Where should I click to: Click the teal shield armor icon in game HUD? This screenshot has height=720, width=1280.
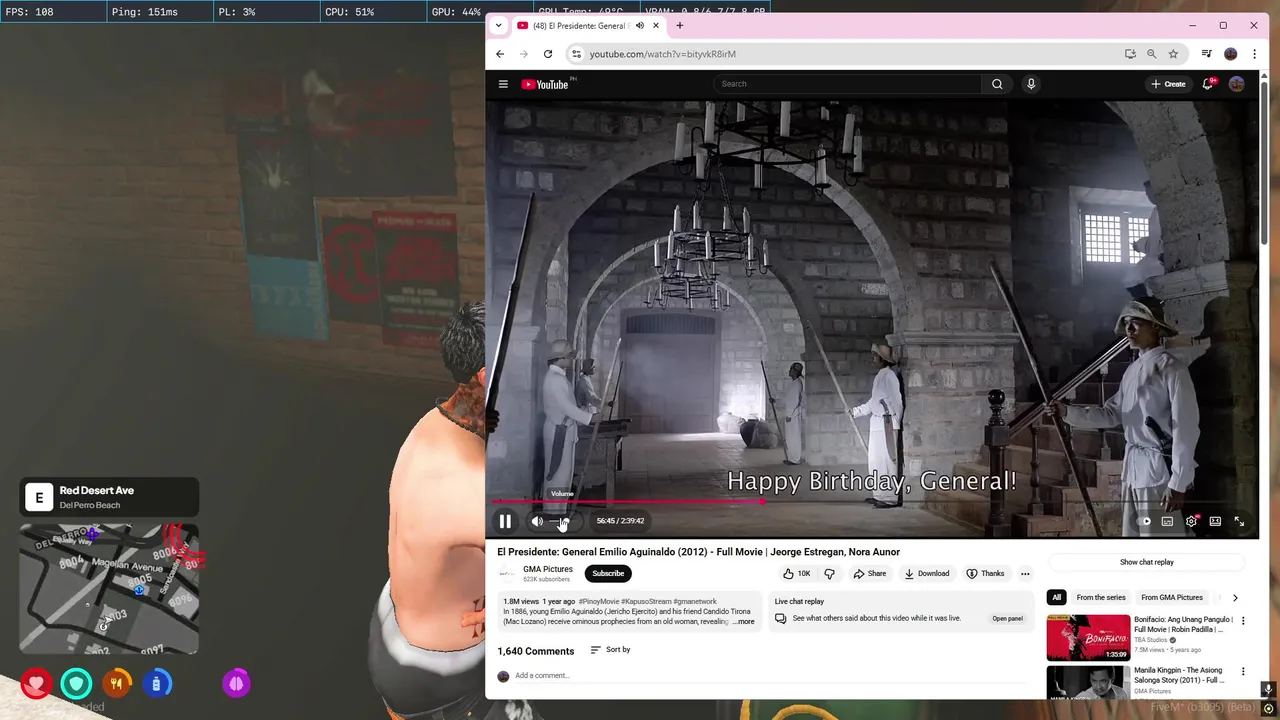76,684
